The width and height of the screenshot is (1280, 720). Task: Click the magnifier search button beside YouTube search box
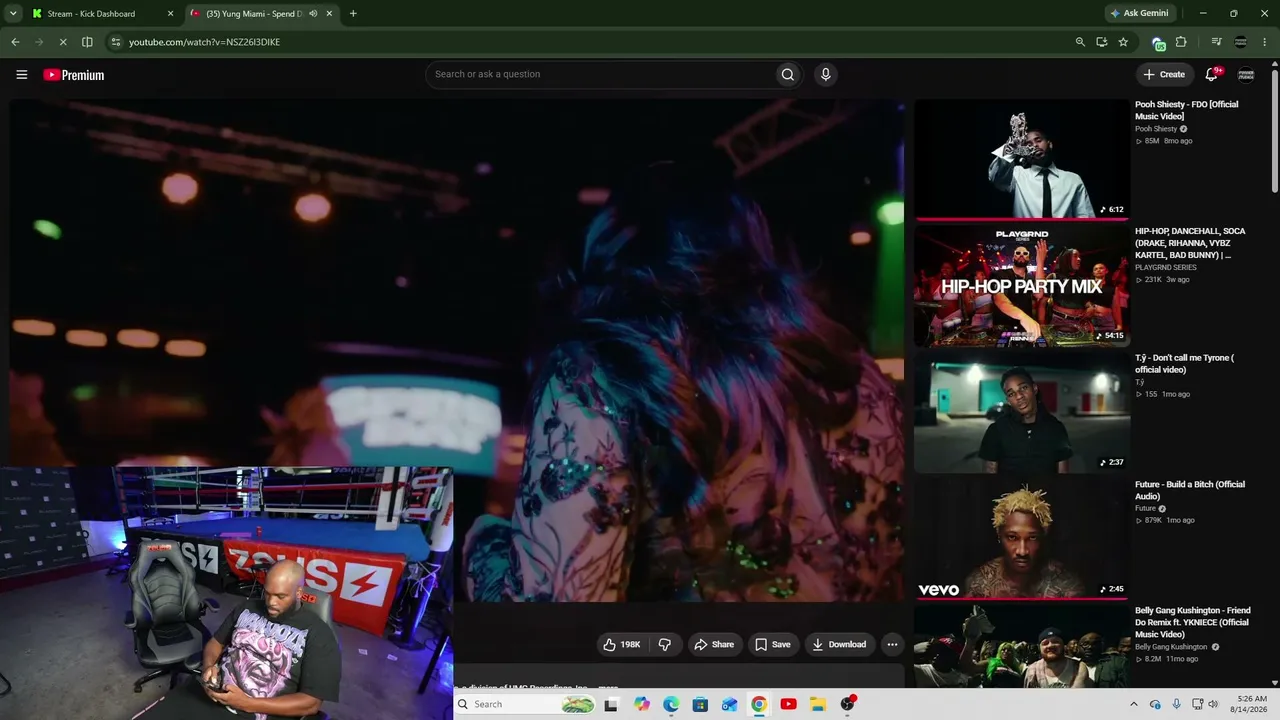coord(788,74)
